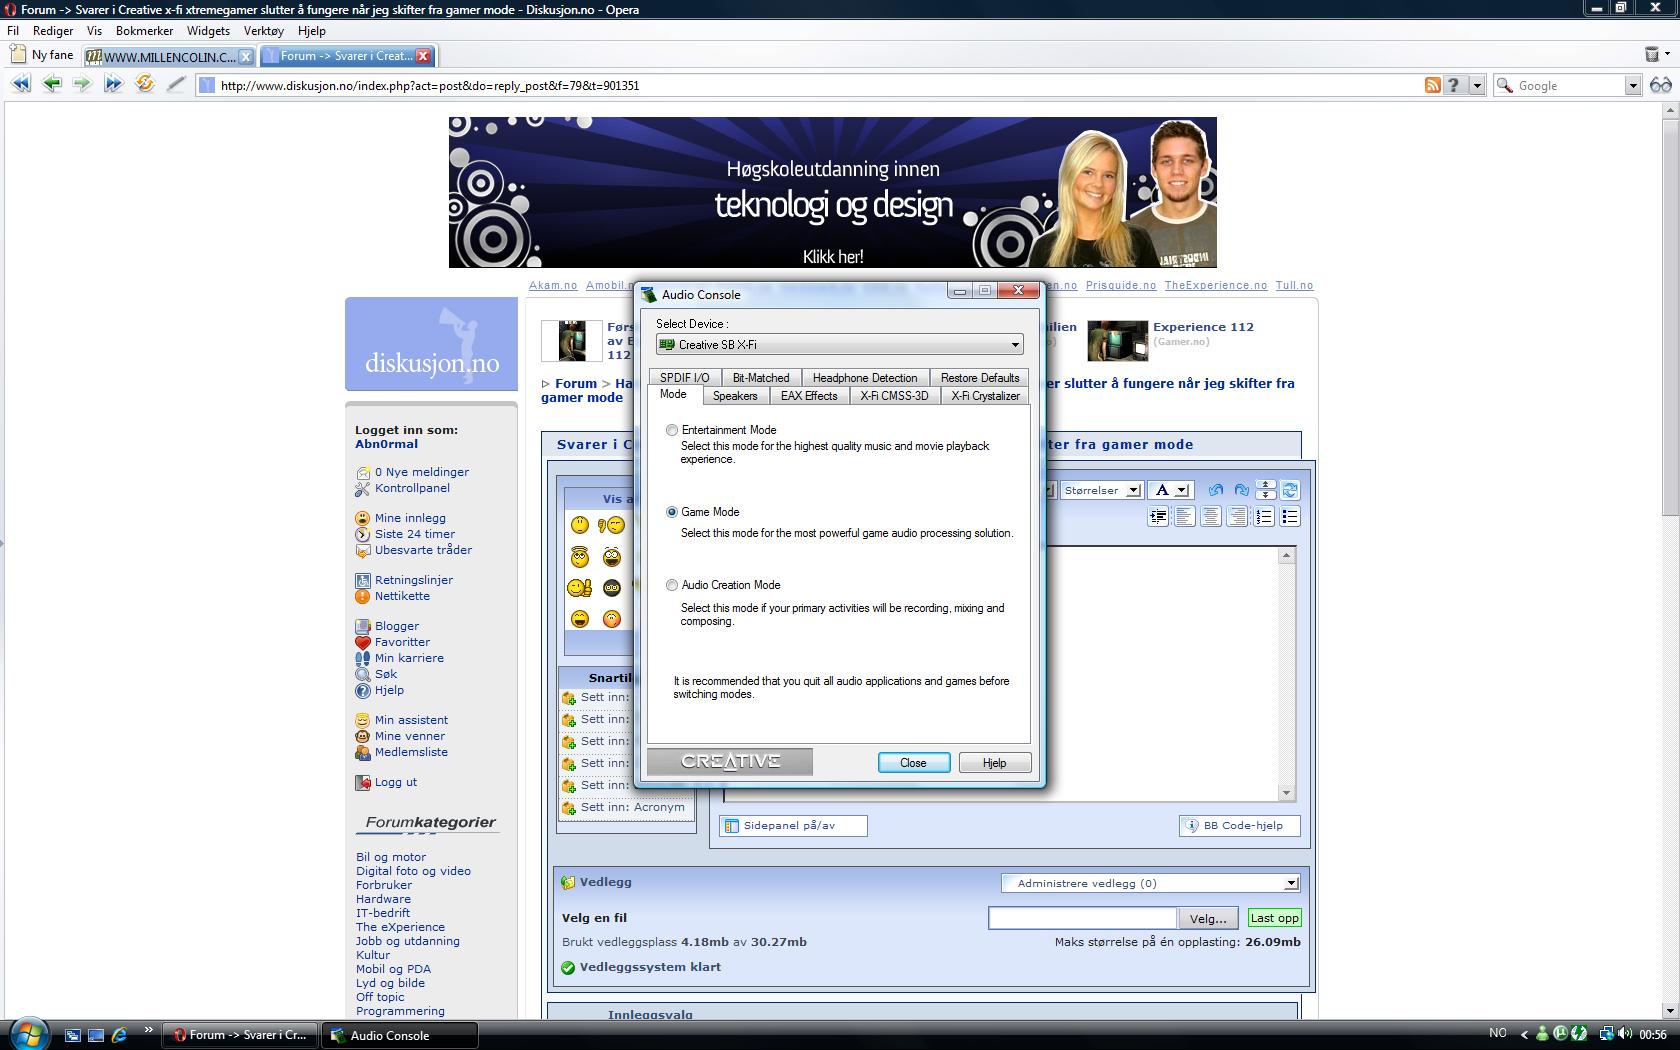Image resolution: width=1680 pixels, height=1050 pixels.
Task: Click the question mark icon in address bar
Action: (x=1454, y=86)
